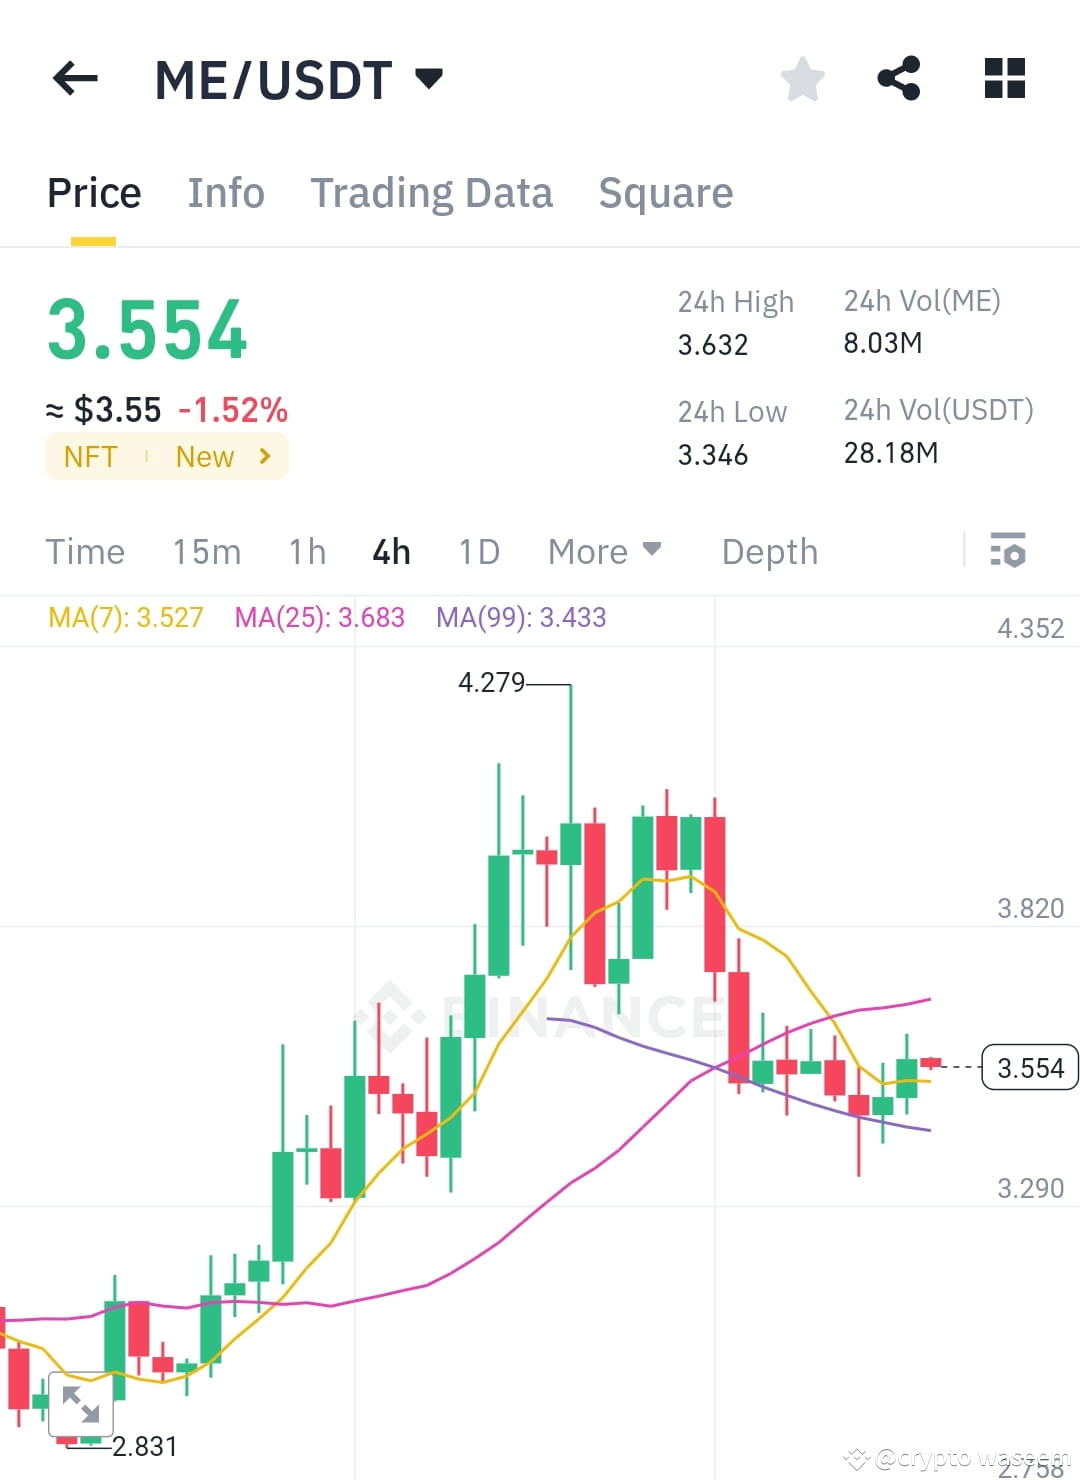
Task: Favorite the ME/USDT pair with the star
Action: (x=802, y=78)
